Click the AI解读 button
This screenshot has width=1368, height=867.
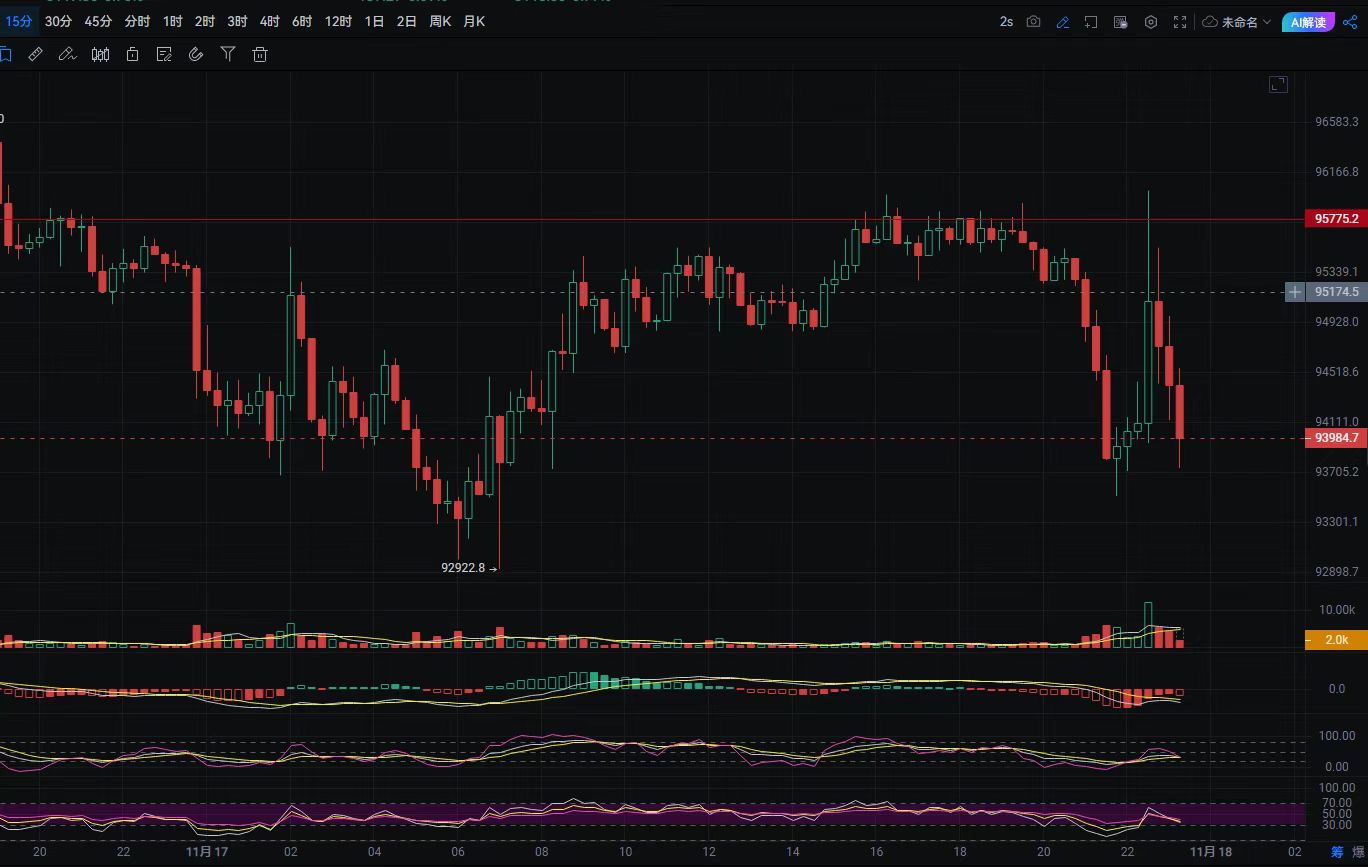pyautogui.click(x=1308, y=22)
